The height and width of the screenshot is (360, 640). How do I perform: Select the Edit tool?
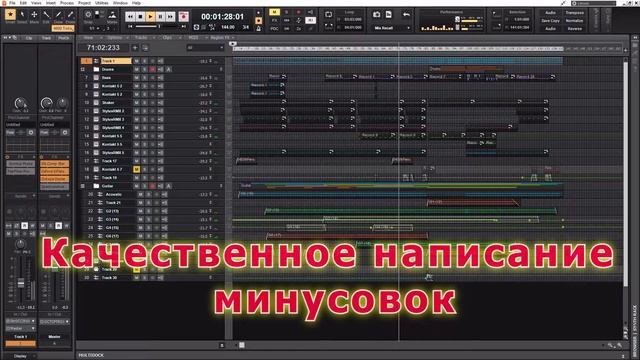(x=46, y=15)
